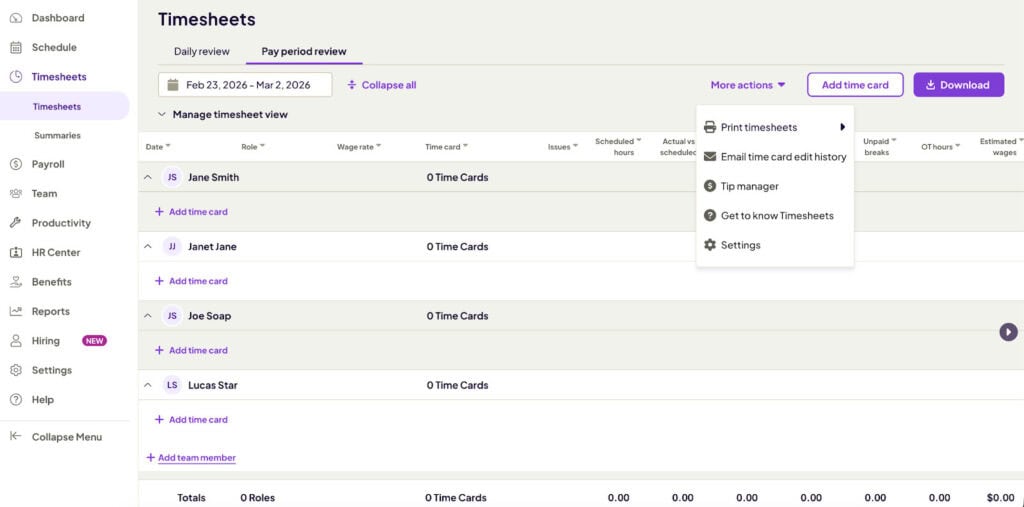Expand Manage timesheet view section
Image resolution: width=1024 pixels, height=507 pixels.
(x=223, y=114)
